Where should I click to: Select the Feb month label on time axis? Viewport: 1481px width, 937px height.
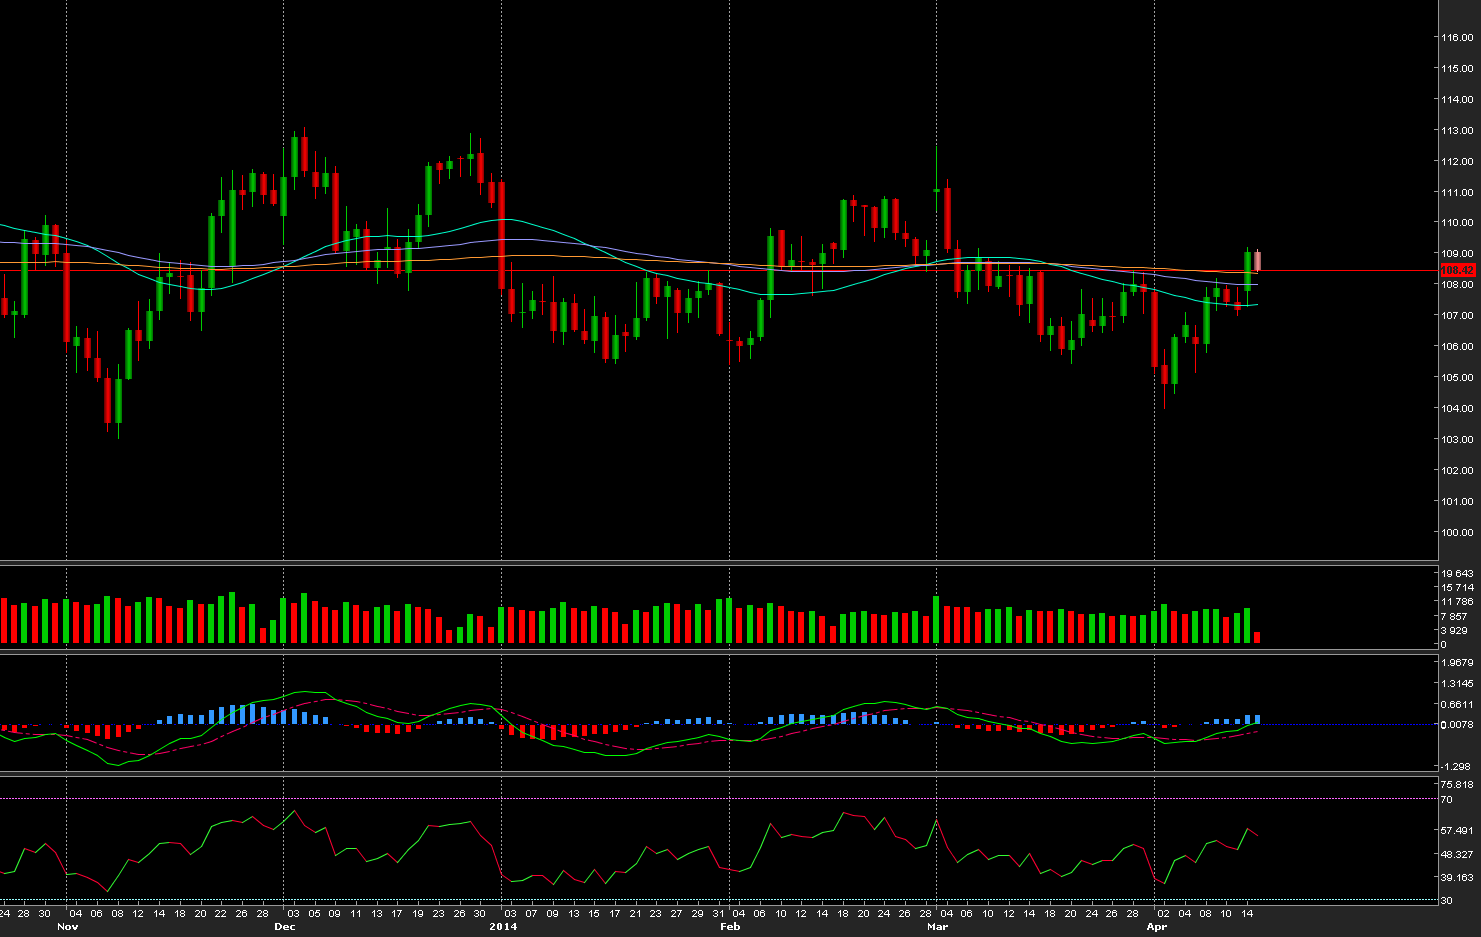(x=730, y=927)
